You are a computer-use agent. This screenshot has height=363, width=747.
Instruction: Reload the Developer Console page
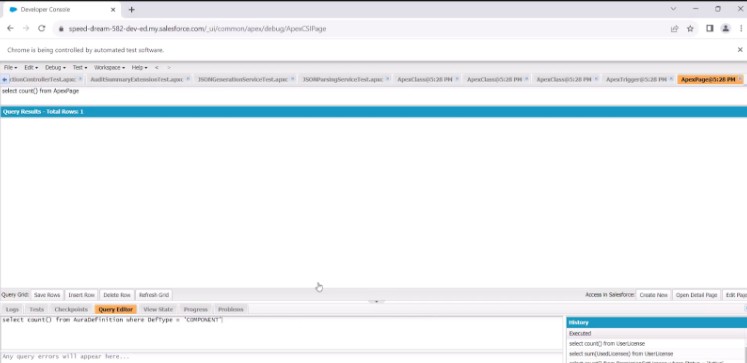pyautogui.click(x=41, y=29)
